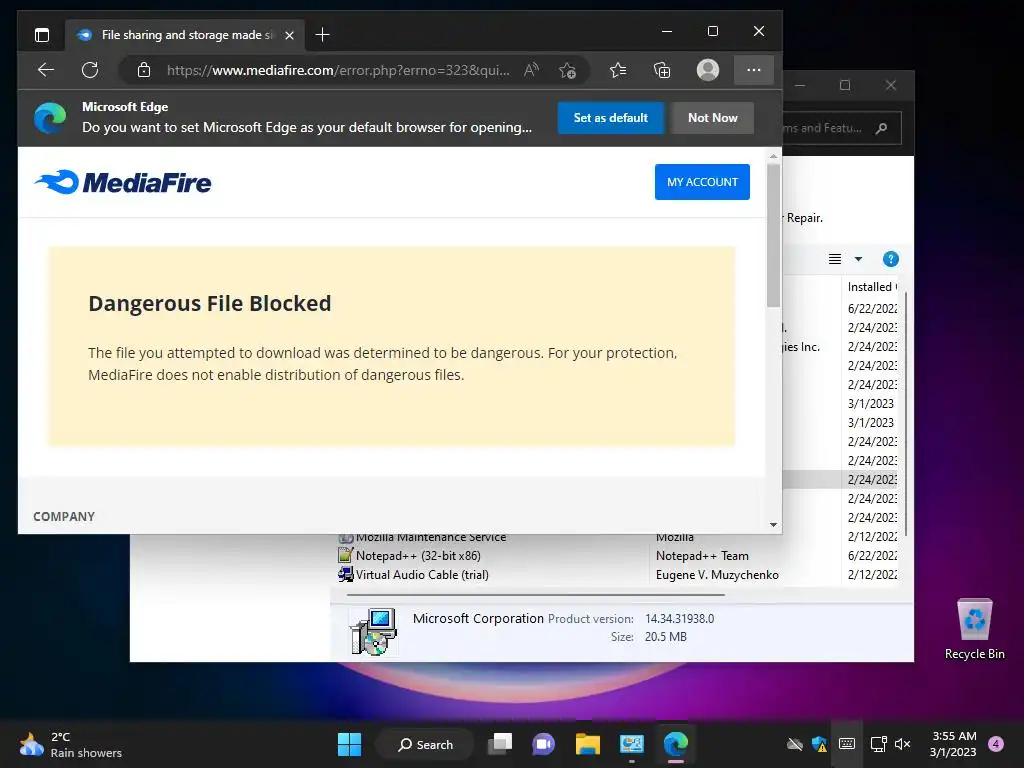The width and height of the screenshot is (1024, 768).
Task: Select Notepad++ (32-bit x86) program entry
Action: pyautogui.click(x=418, y=556)
